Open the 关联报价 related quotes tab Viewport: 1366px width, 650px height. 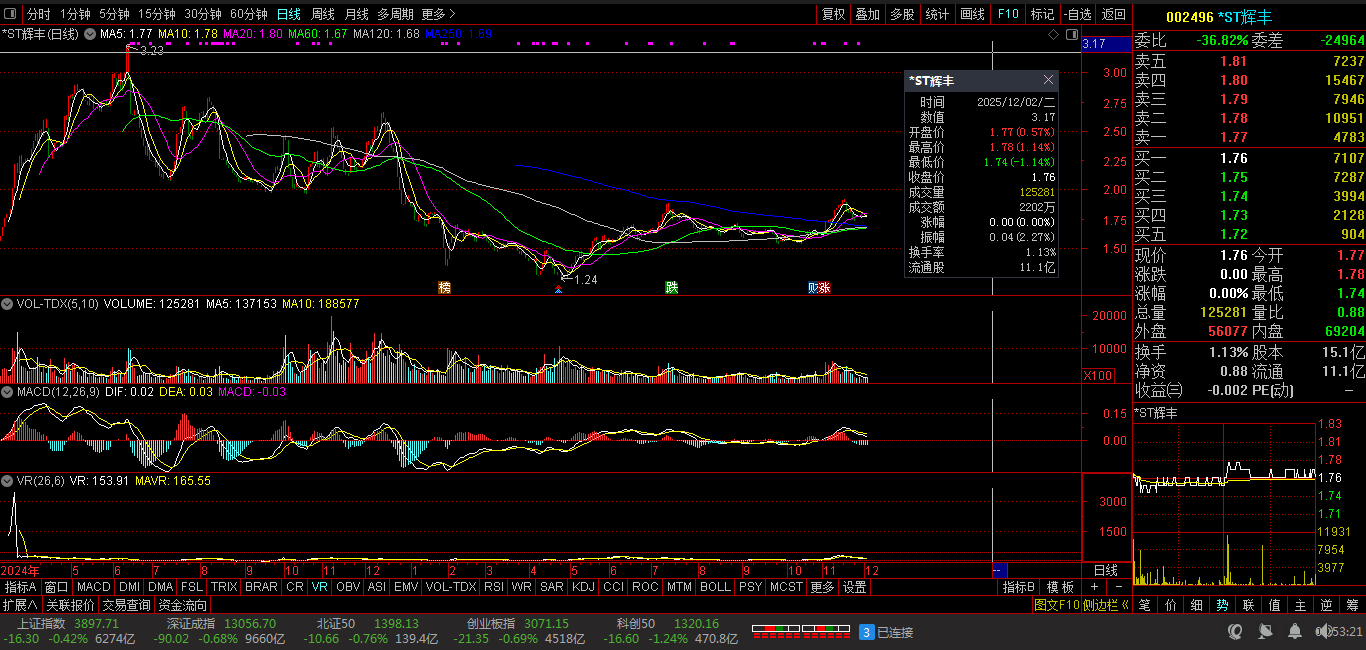point(70,605)
